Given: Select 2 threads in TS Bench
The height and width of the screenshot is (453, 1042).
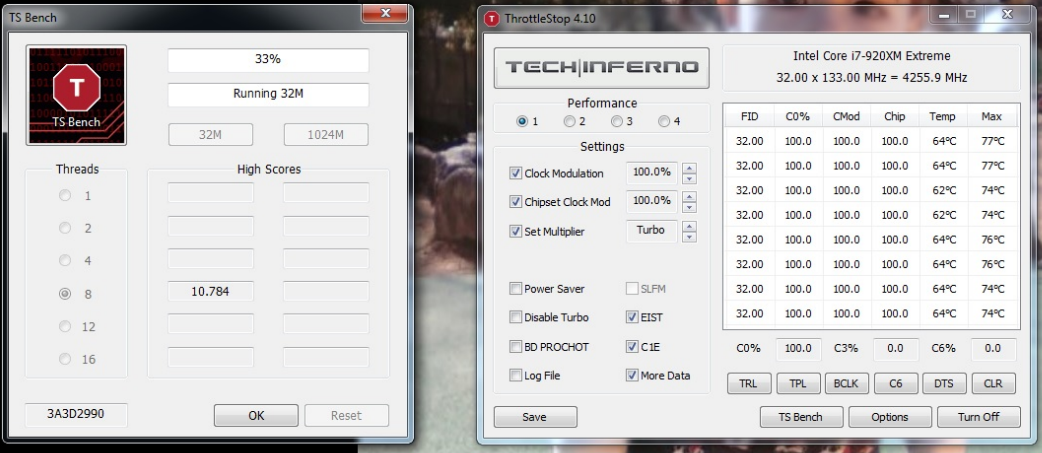Looking at the screenshot, I should coord(65,228).
